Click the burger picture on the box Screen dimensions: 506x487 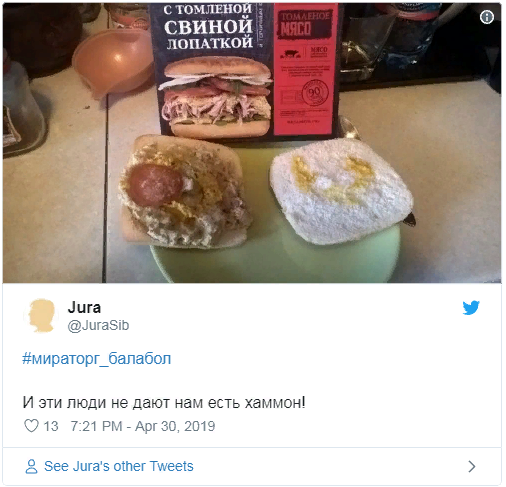217,97
